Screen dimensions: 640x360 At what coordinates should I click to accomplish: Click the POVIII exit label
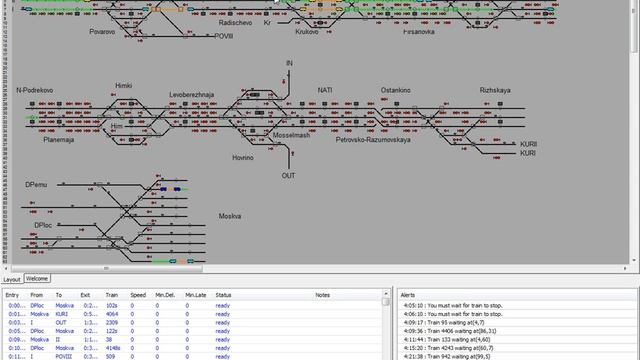[224, 36]
